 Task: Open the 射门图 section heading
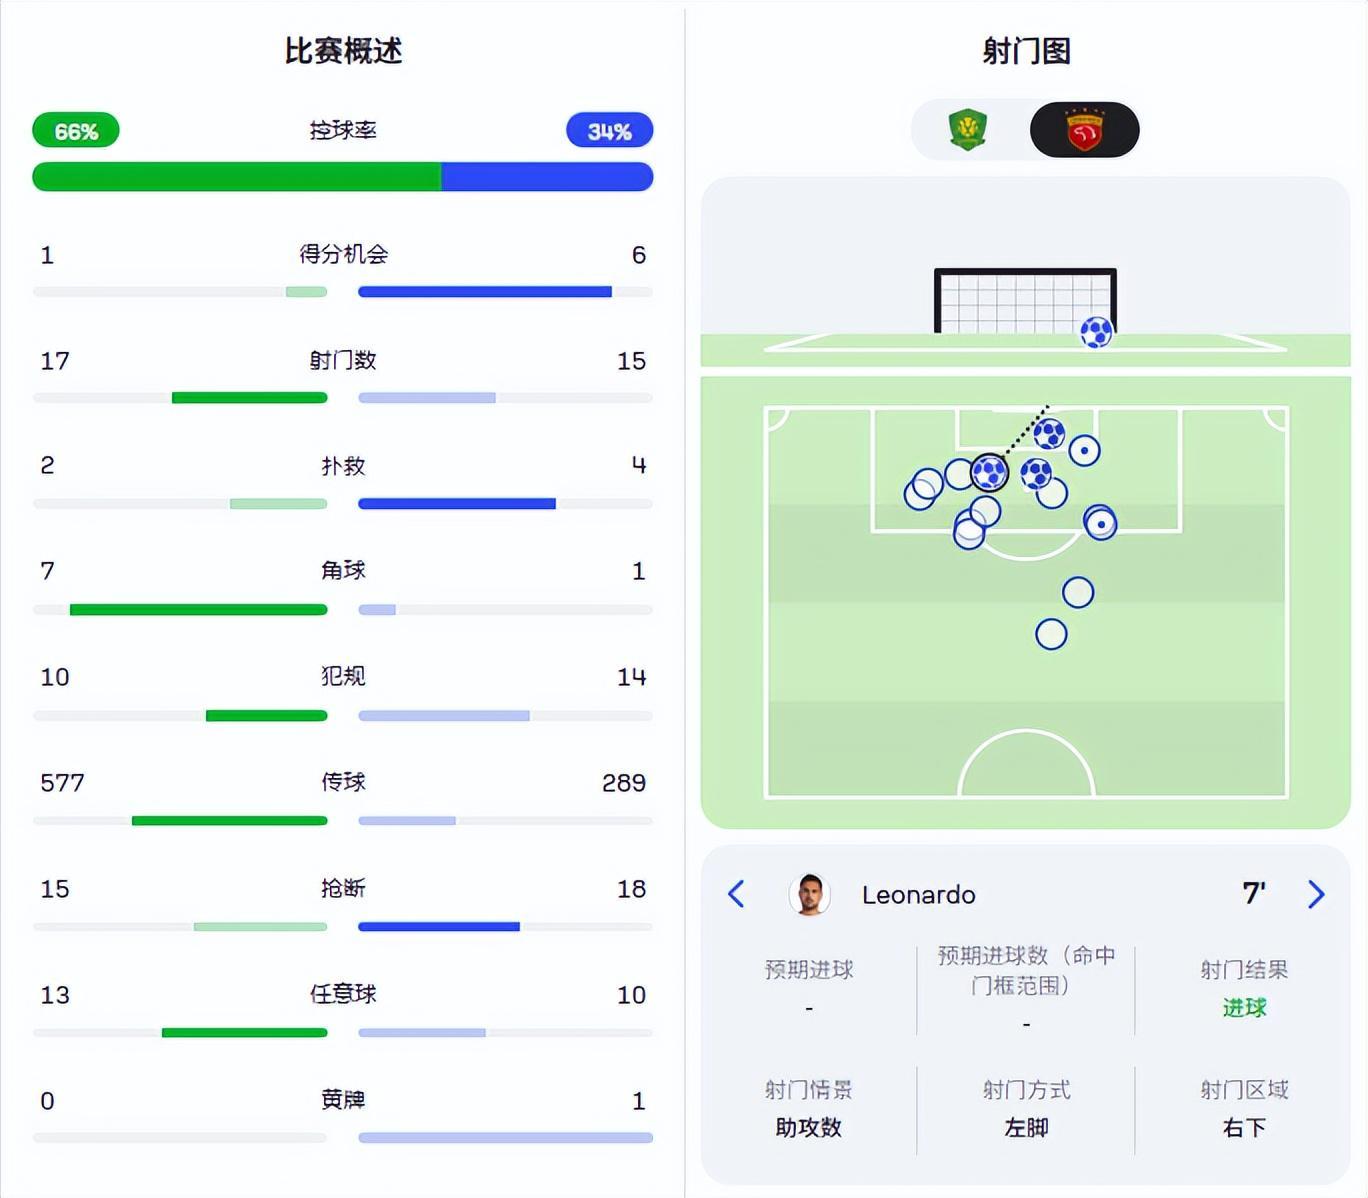pyautogui.click(x=1027, y=51)
